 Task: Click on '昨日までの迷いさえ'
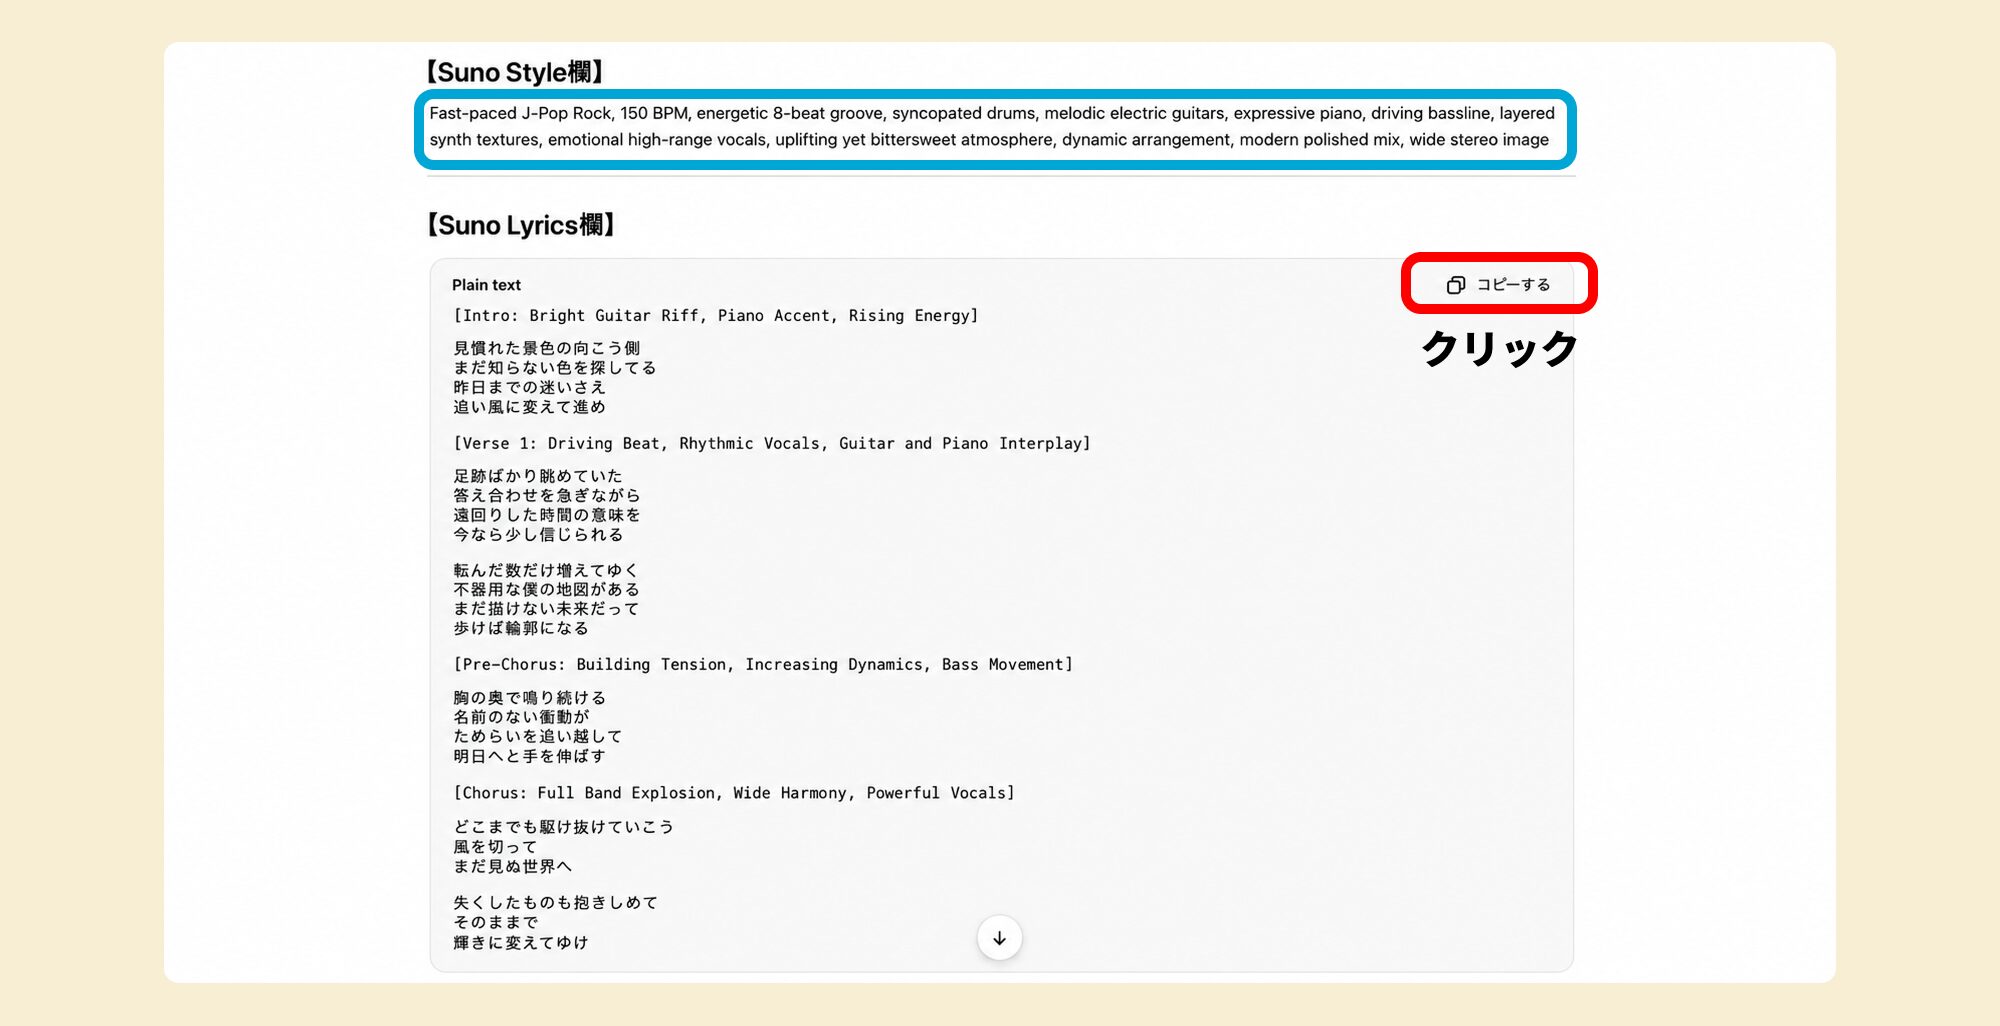[x=530, y=387]
